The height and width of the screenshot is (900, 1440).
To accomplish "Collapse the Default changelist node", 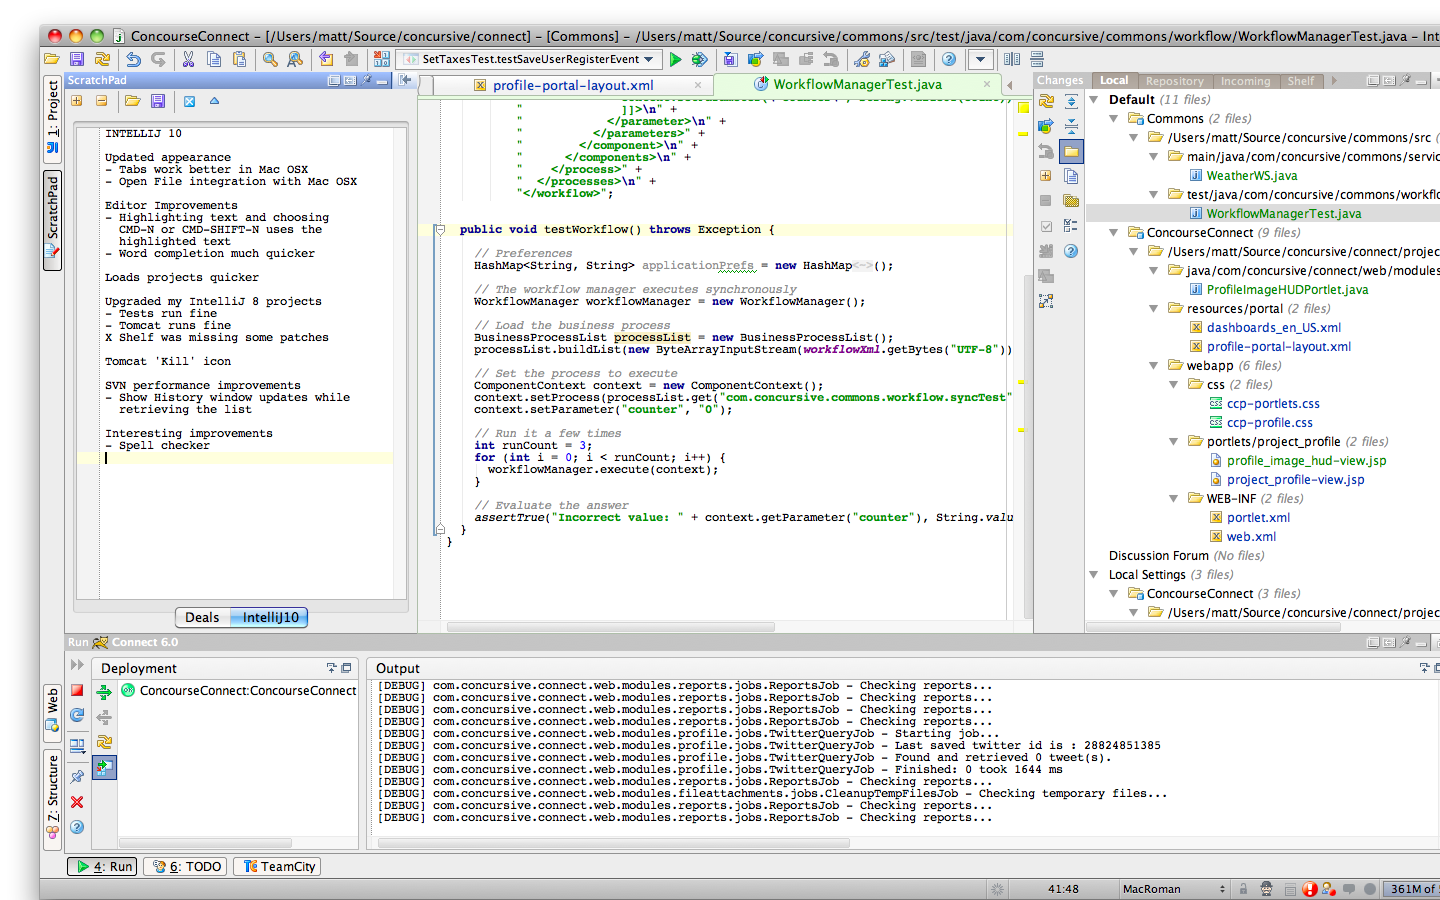I will [x=1094, y=100].
